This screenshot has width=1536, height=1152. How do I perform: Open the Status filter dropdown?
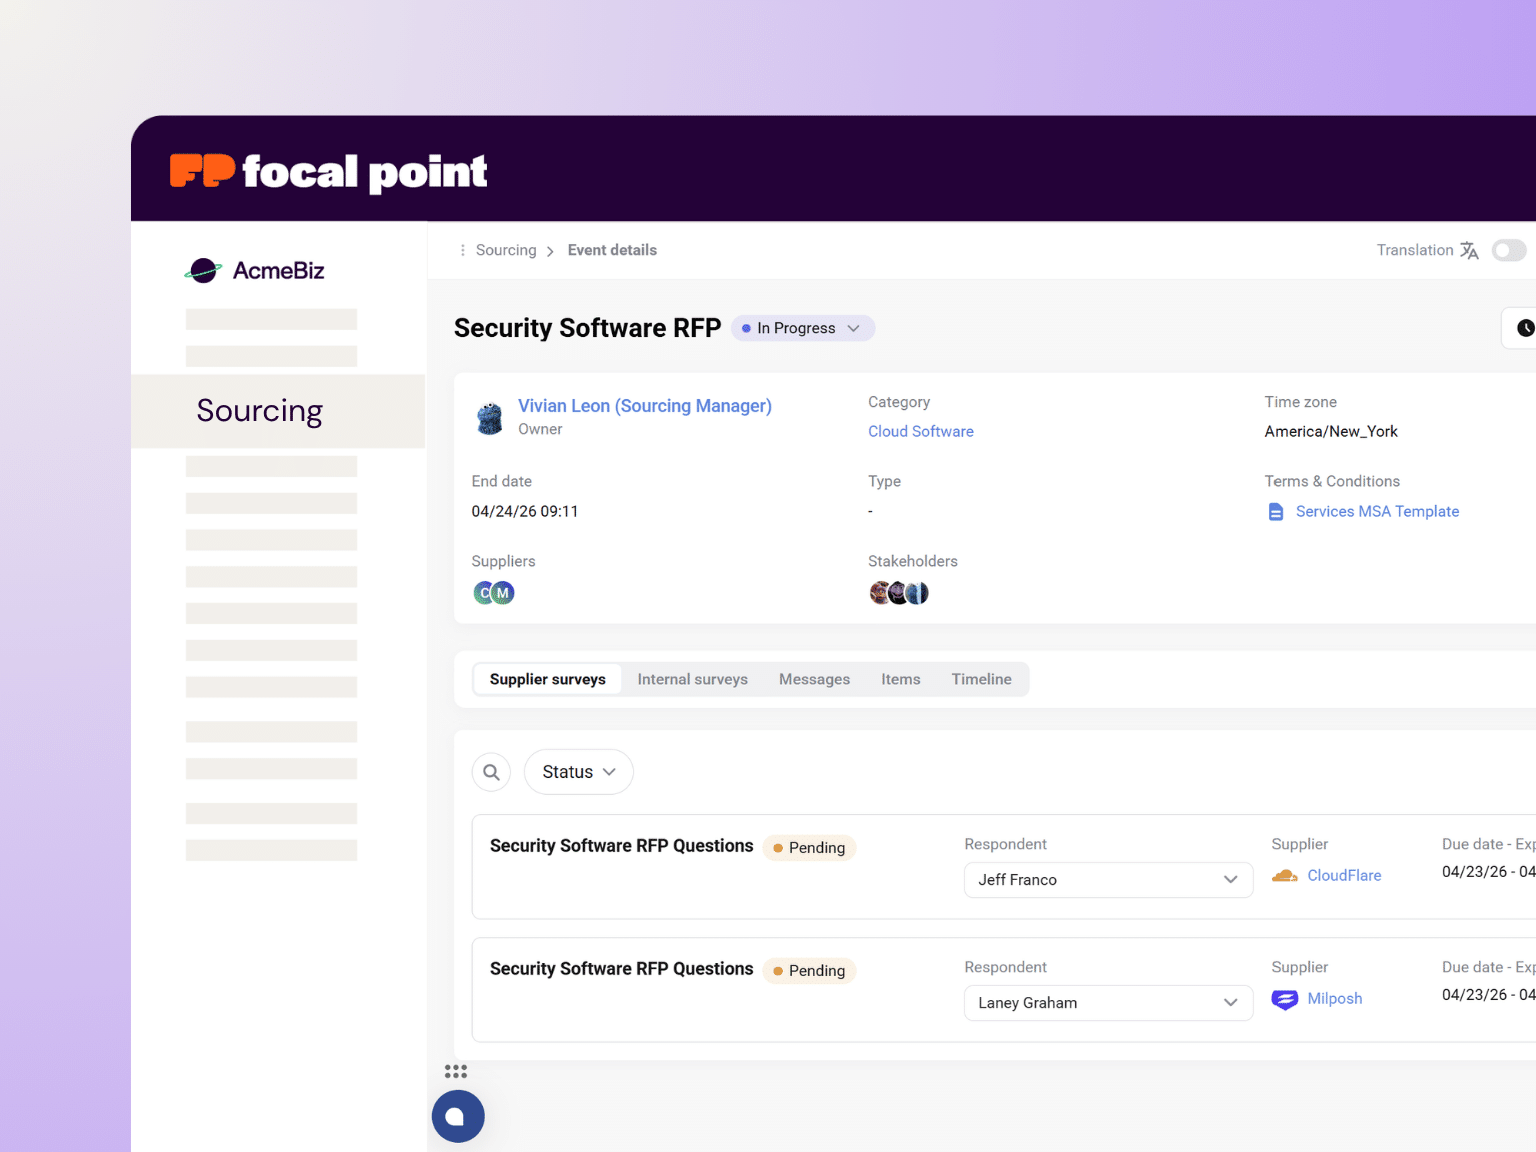pos(578,771)
